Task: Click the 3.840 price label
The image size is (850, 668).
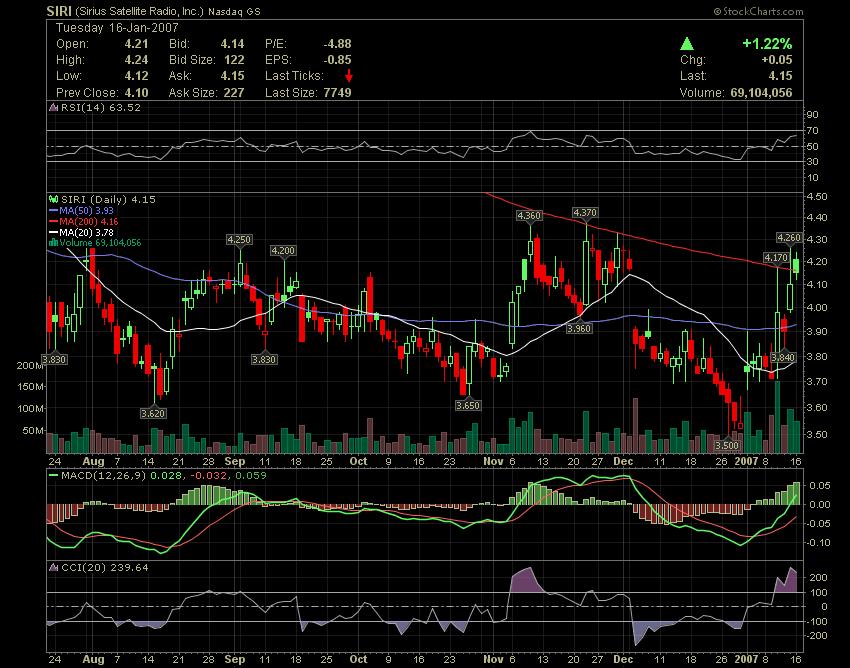Action: pos(783,357)
